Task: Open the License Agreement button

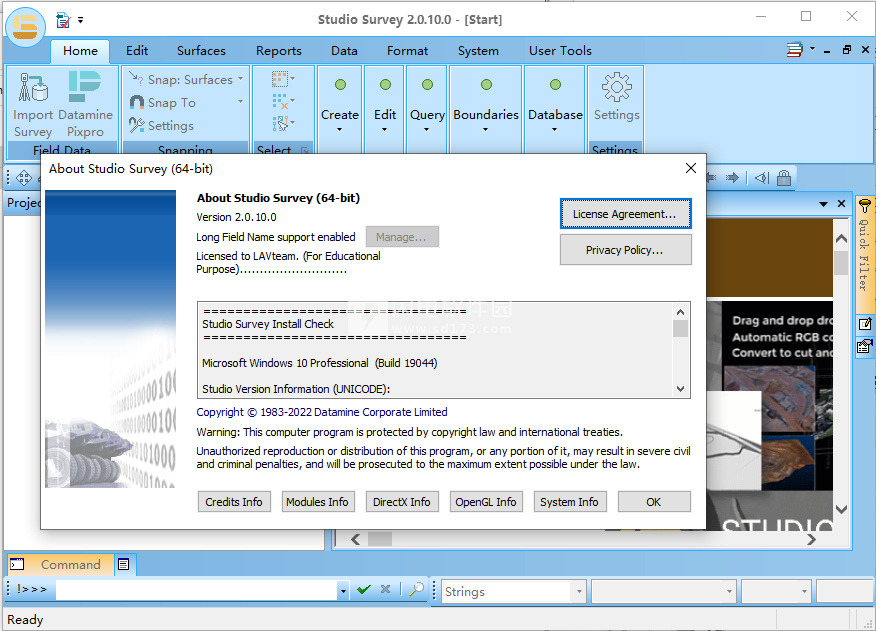Action: [625, 214]
